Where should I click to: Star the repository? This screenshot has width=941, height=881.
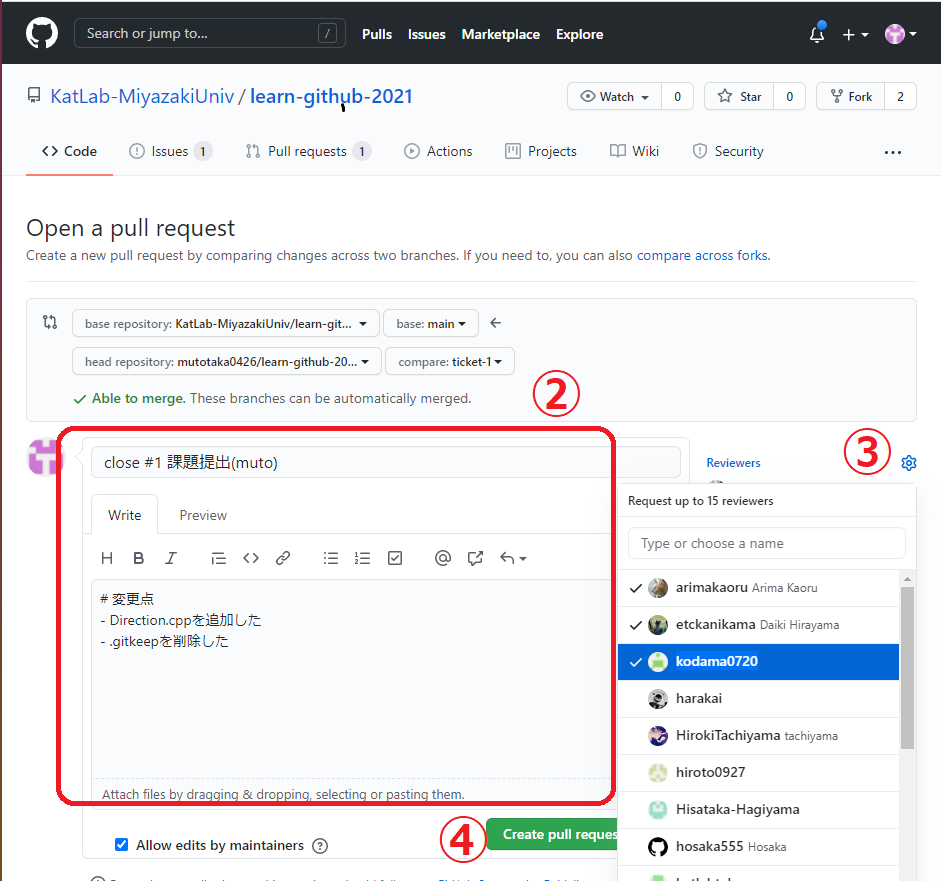point(739,96)
